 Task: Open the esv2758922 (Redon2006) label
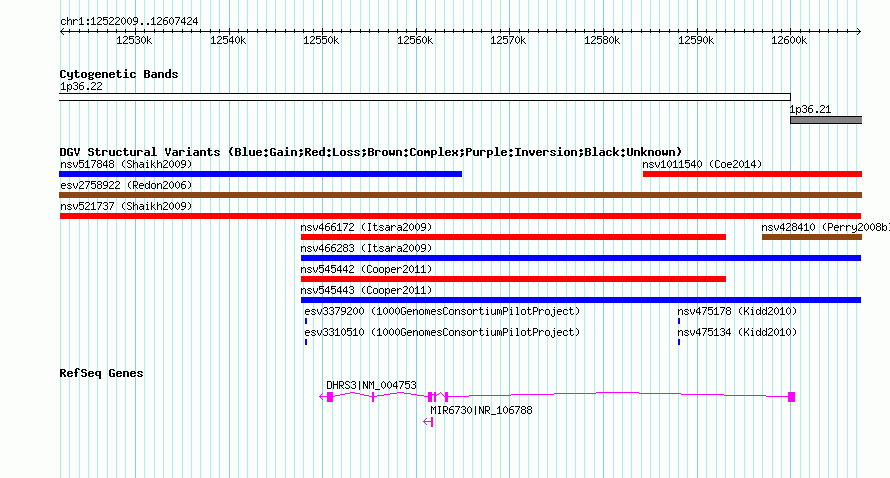coord(126,185)
